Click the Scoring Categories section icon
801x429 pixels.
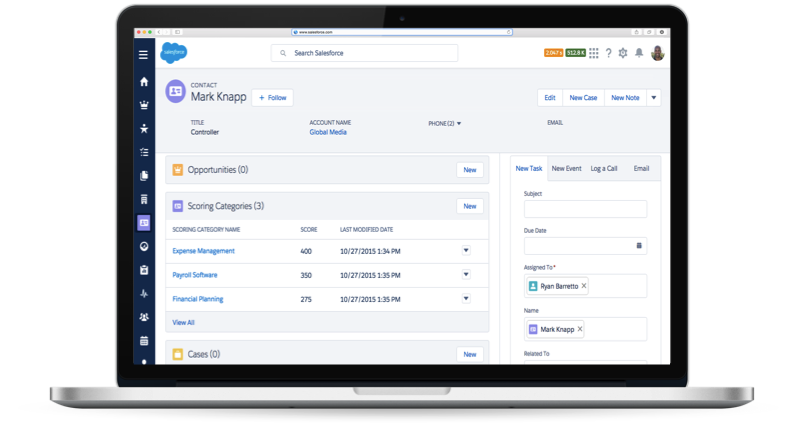(177, 206)
